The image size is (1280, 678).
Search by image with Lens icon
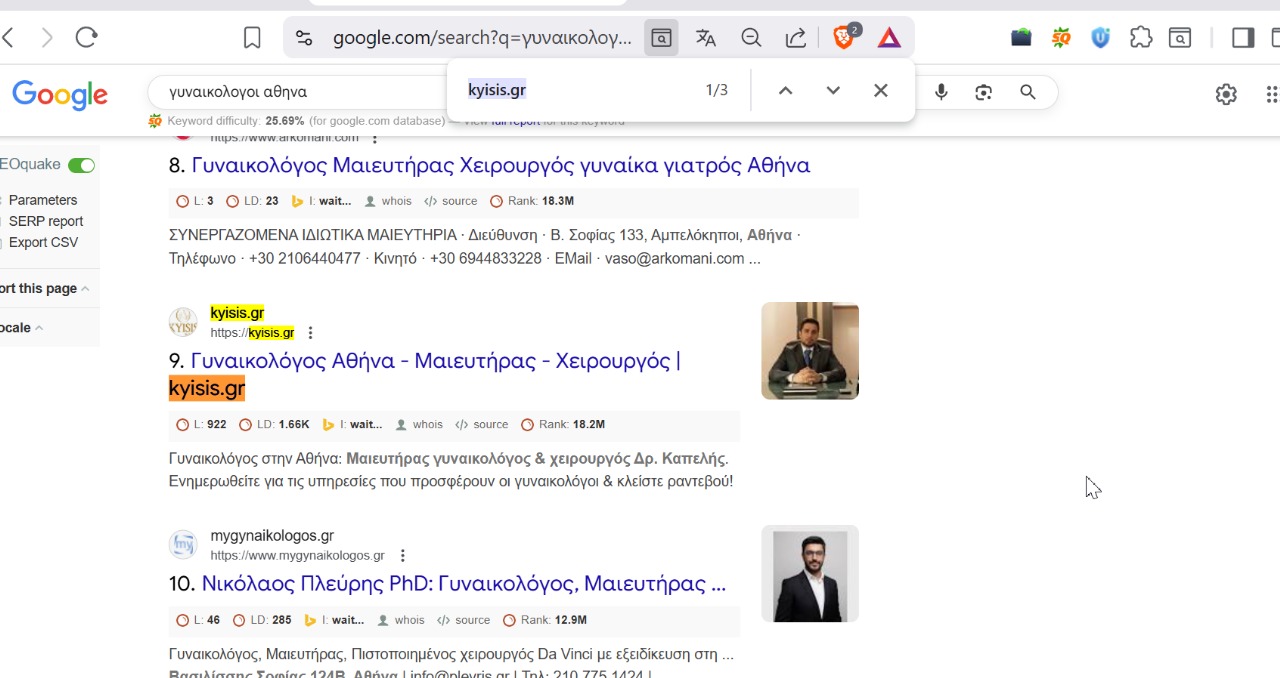[984, 92]
